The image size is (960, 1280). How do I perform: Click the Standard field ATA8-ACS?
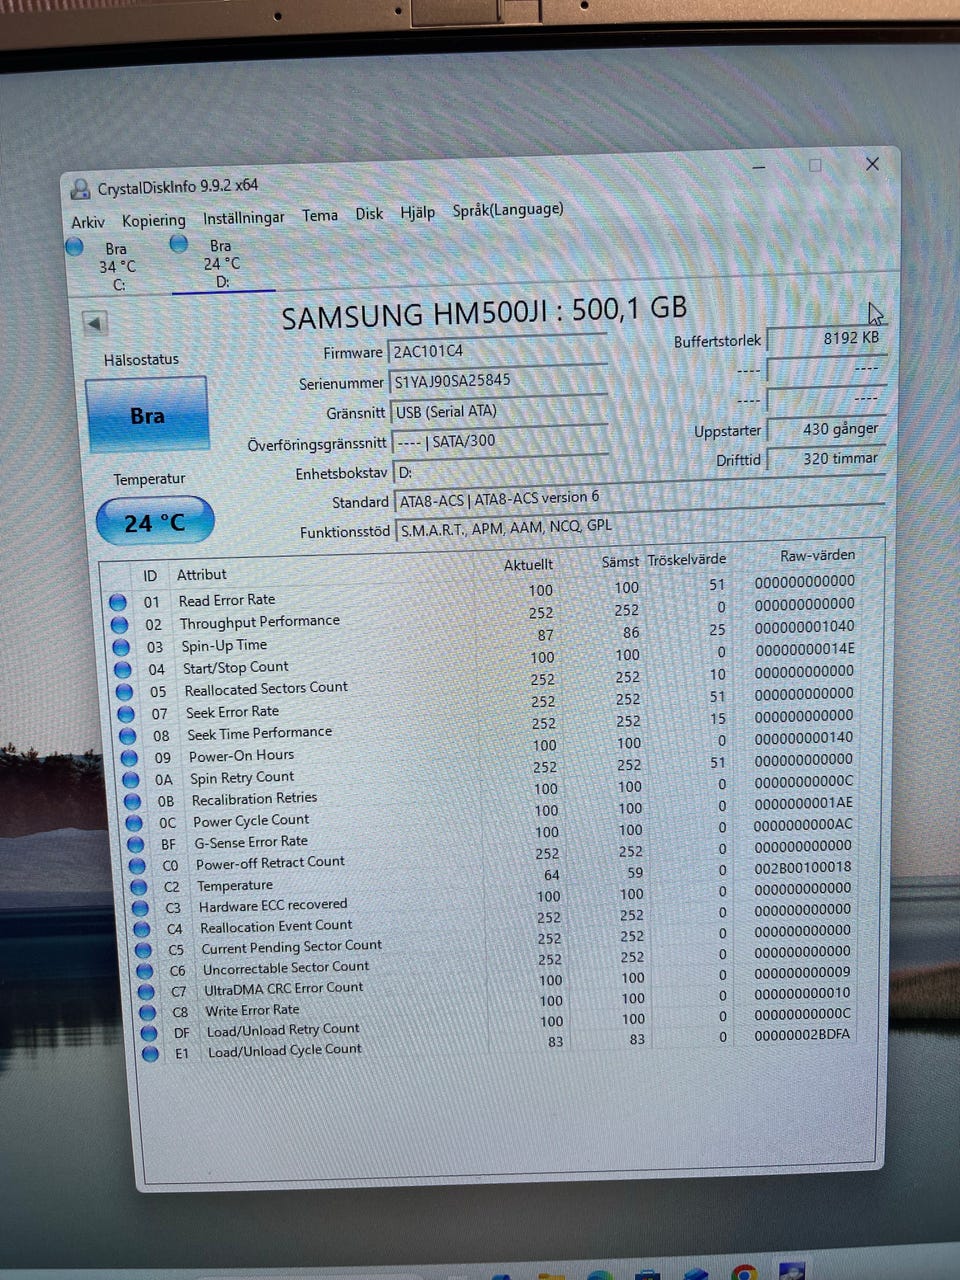[640, 498]
